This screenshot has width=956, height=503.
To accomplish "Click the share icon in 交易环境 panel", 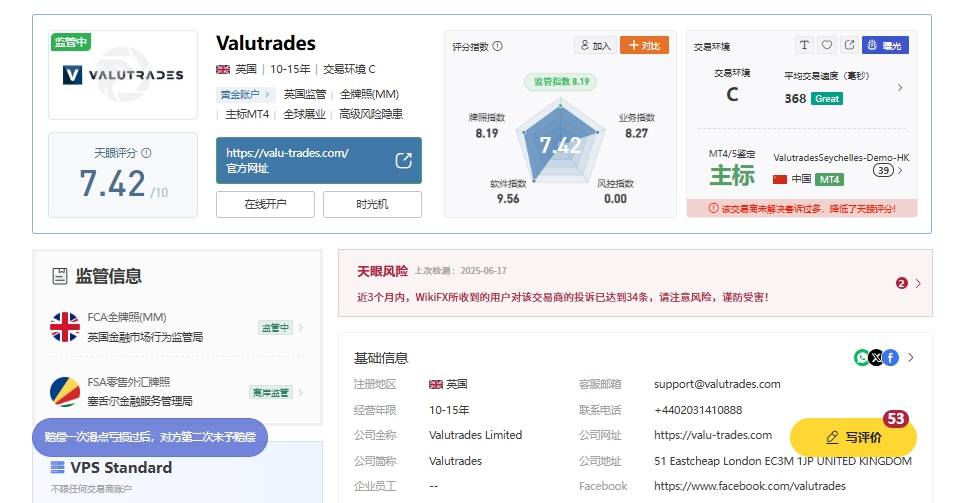I will (849, 45).
